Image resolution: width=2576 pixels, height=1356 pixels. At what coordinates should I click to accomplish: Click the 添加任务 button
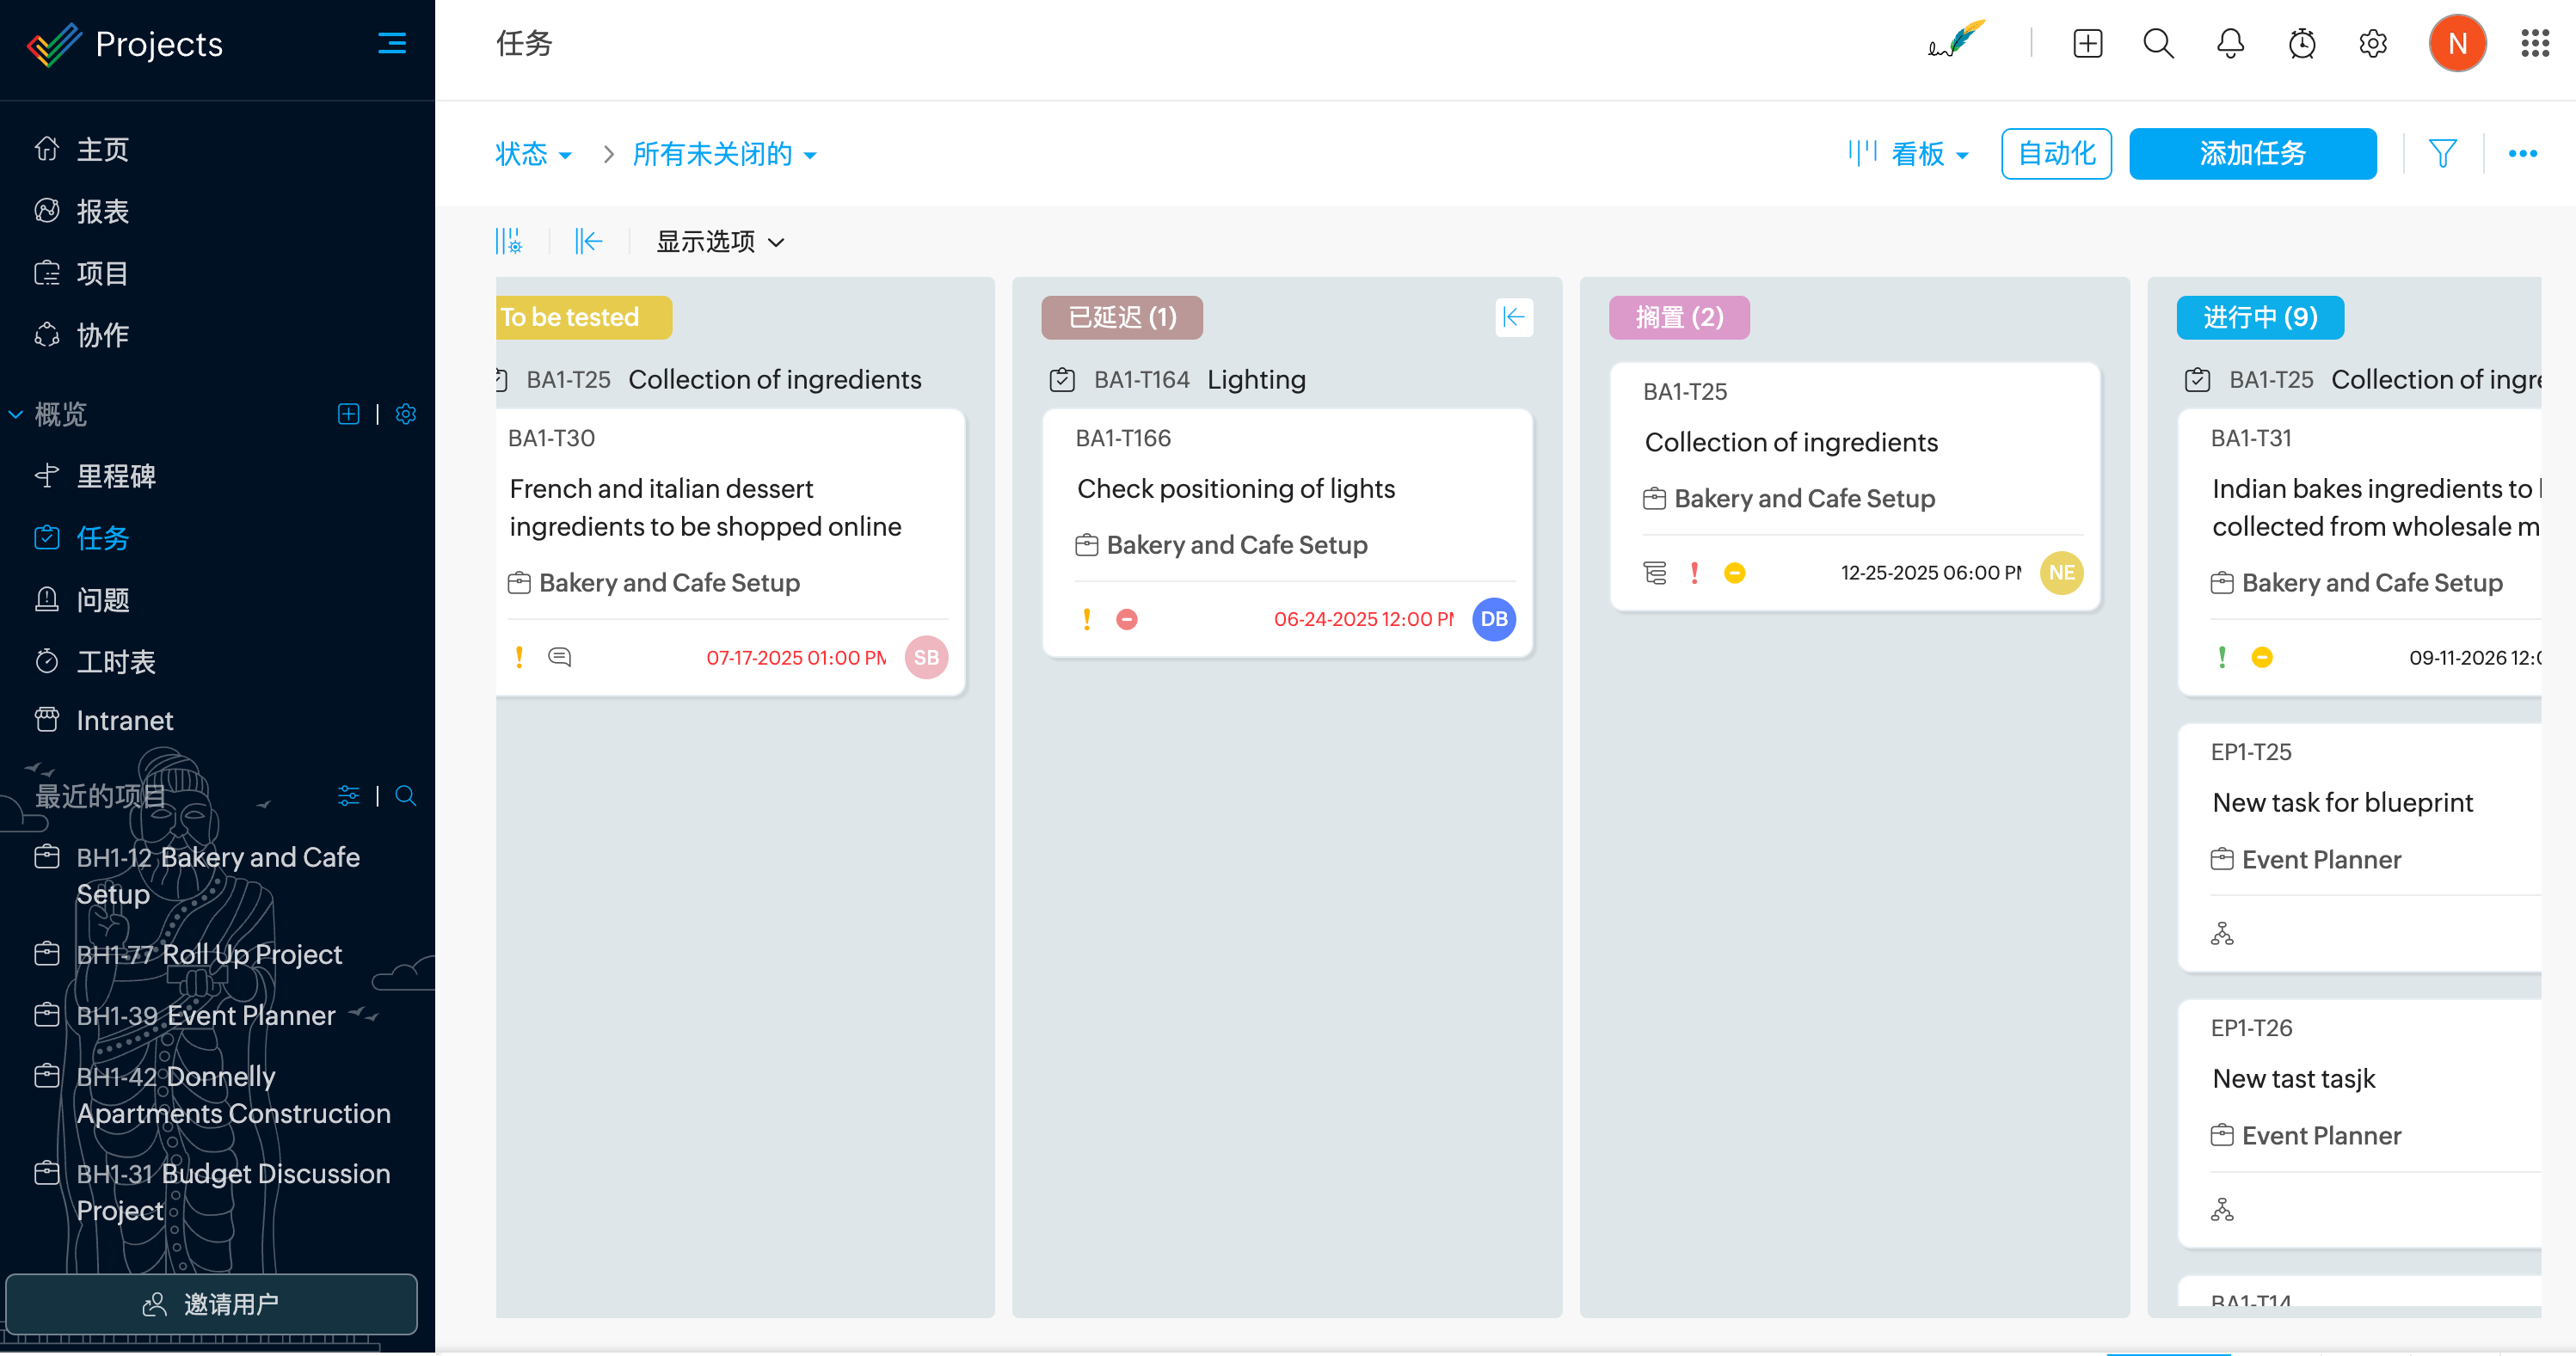2251,153
